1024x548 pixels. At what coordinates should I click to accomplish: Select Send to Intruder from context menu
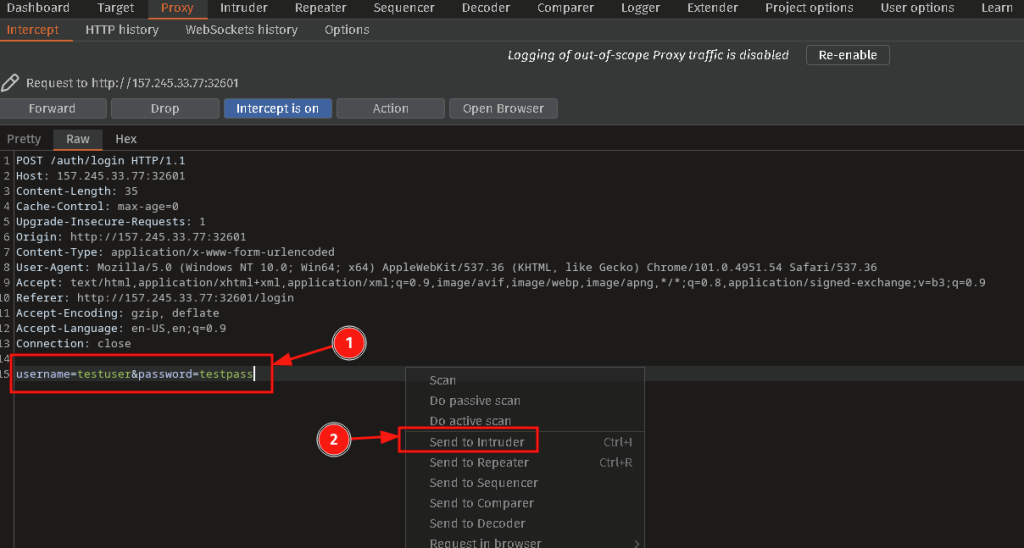point(477,442)
